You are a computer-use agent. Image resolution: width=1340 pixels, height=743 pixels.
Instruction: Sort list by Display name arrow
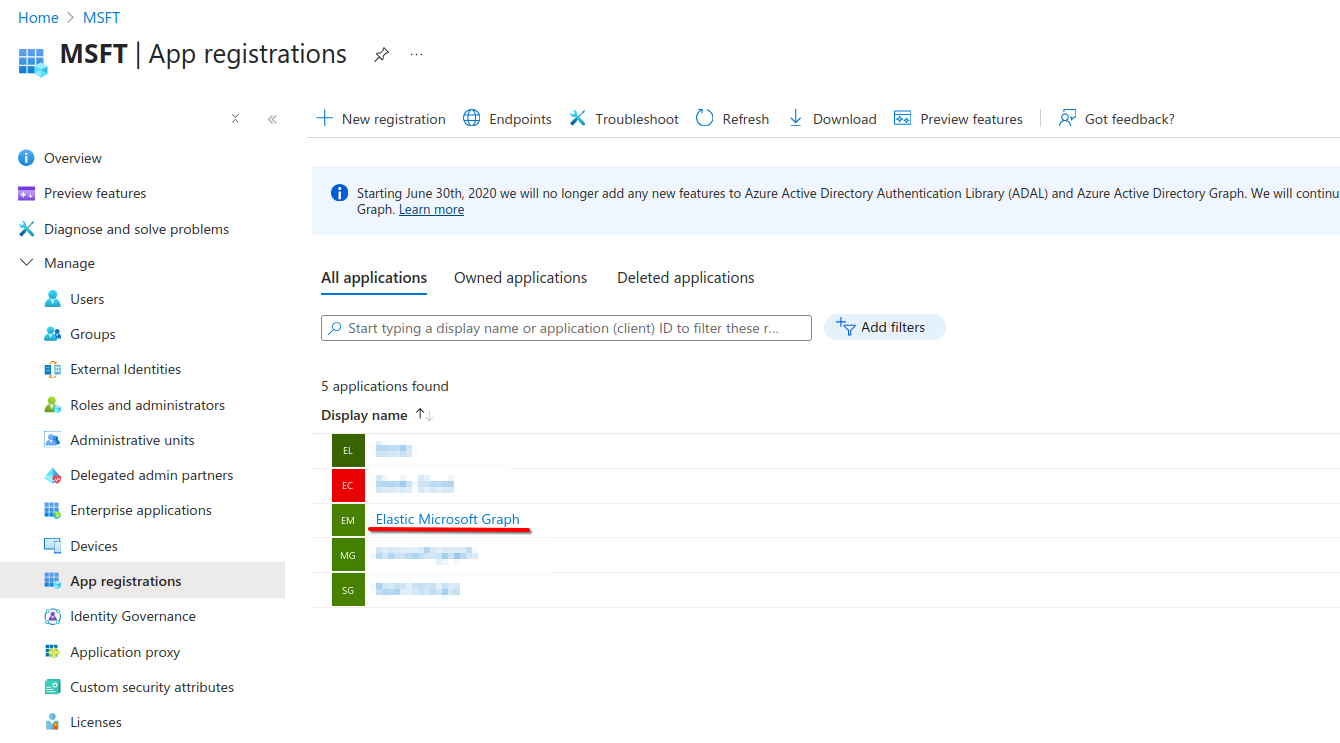pyautogui.click(x=422, y=414)
